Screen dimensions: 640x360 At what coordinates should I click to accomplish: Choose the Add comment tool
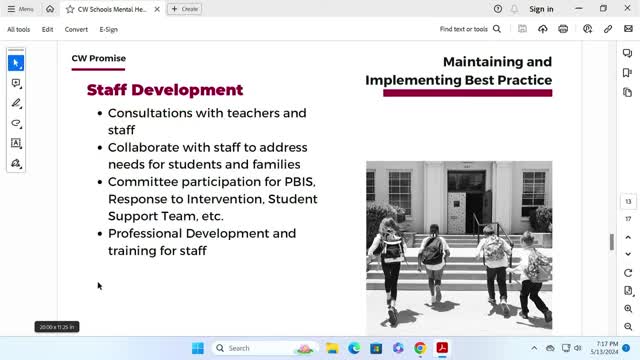[x=16, y=83]
